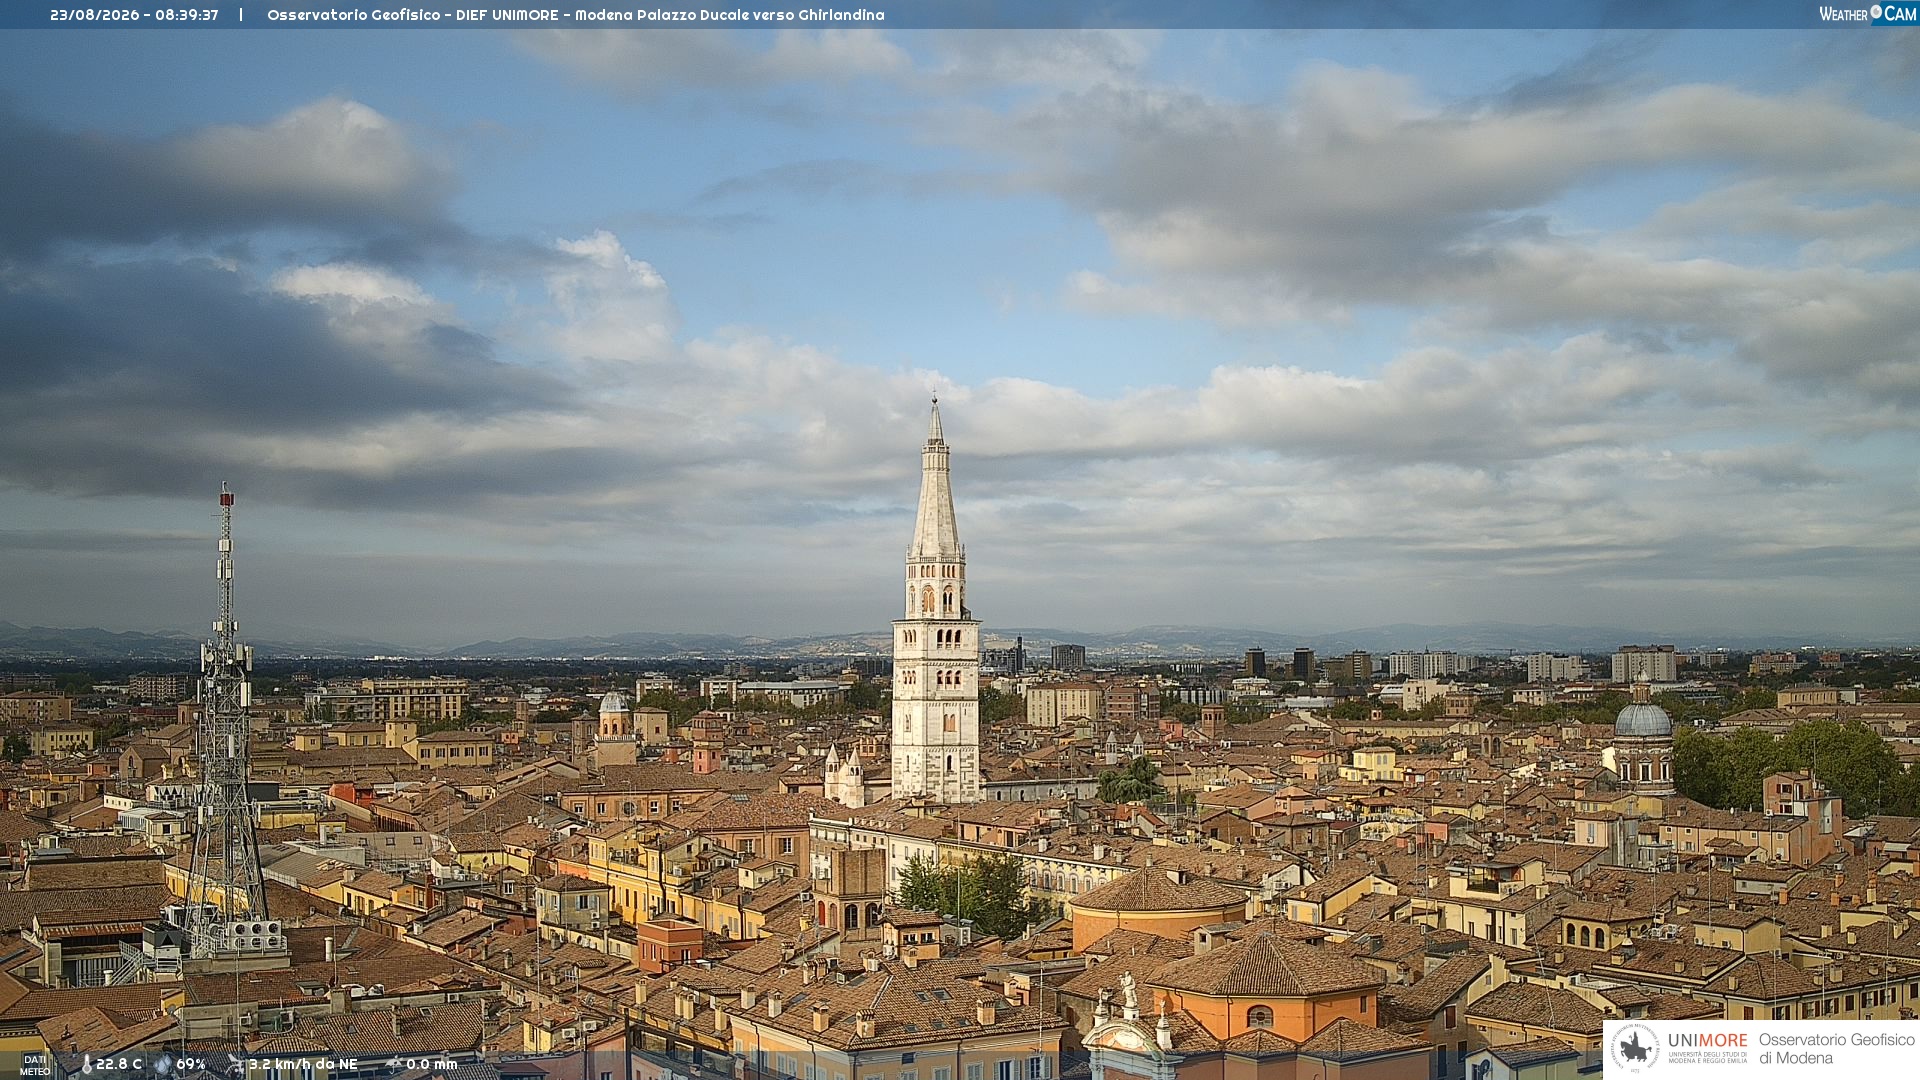Click the Osservatorio Geofisico di Modena banner text
This screenshot has width=1920, height=1080.
tap(1837, 1049)
